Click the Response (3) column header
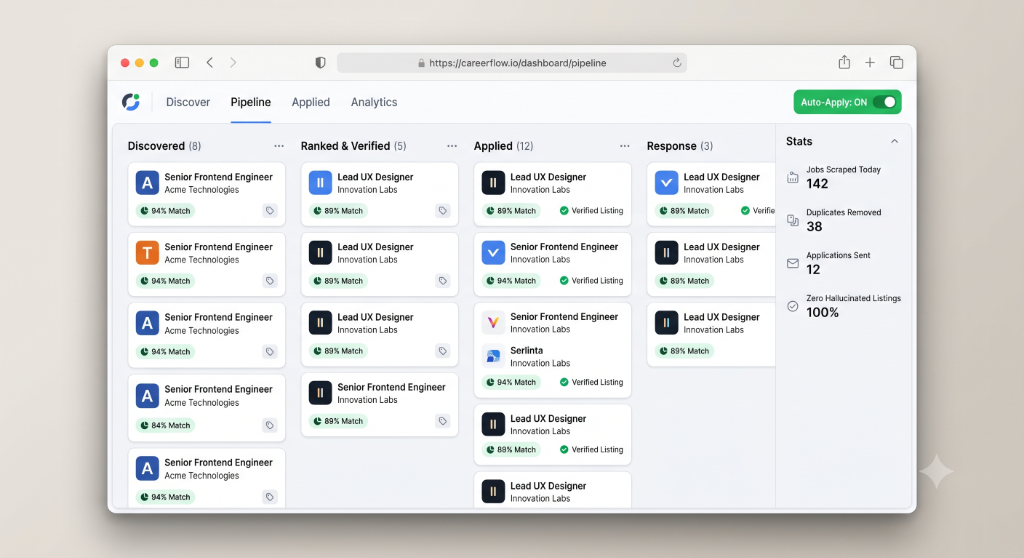The image size is (1024, 558). (680, 146)
